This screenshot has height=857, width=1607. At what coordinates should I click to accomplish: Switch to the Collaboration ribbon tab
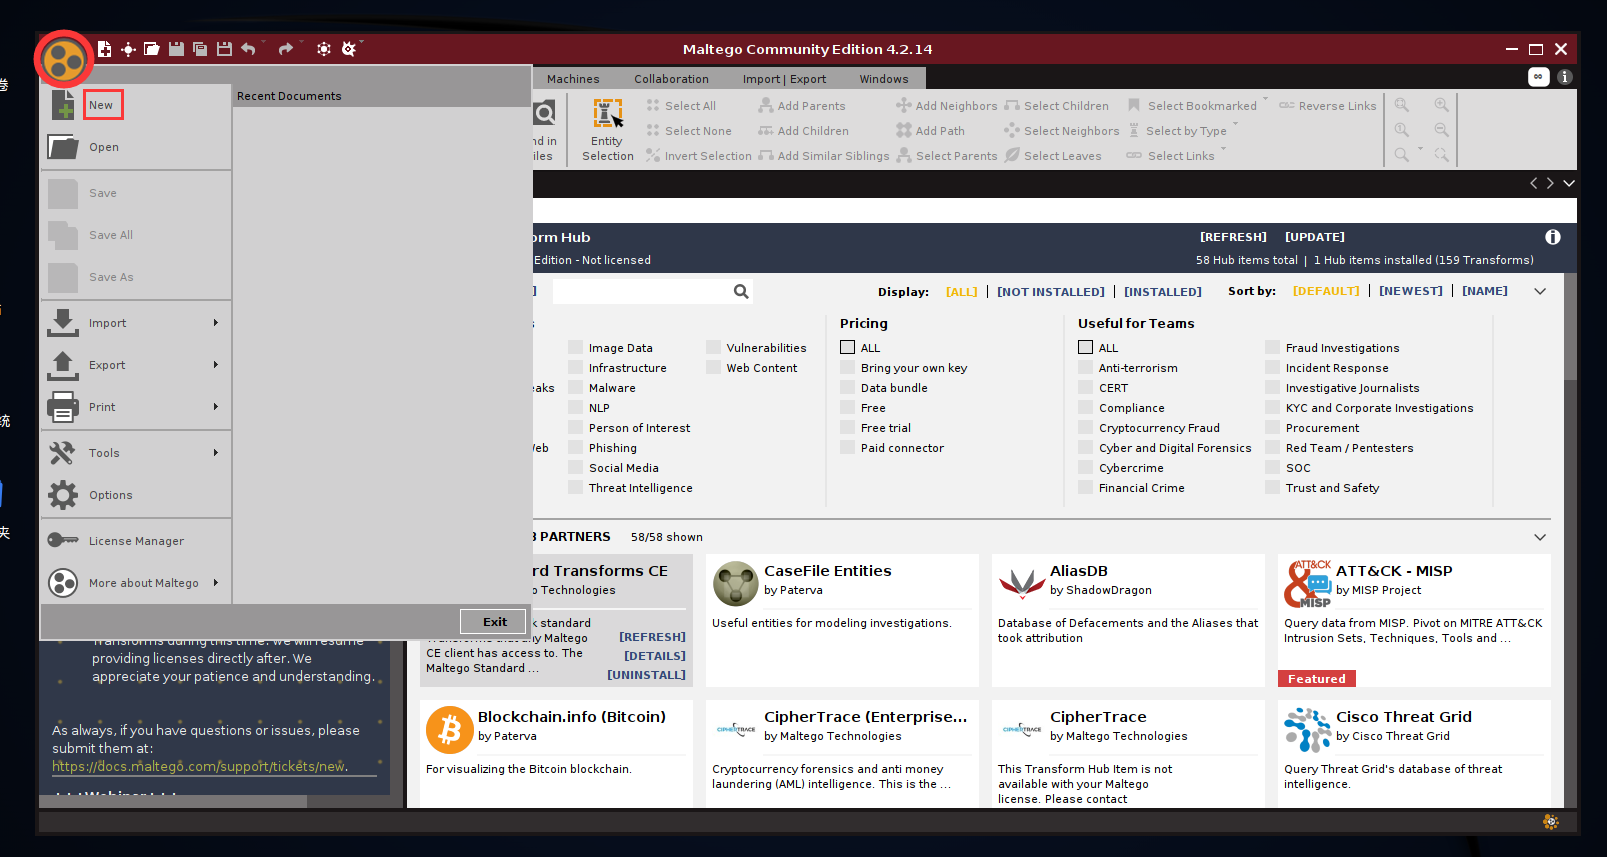pos(671,79)
